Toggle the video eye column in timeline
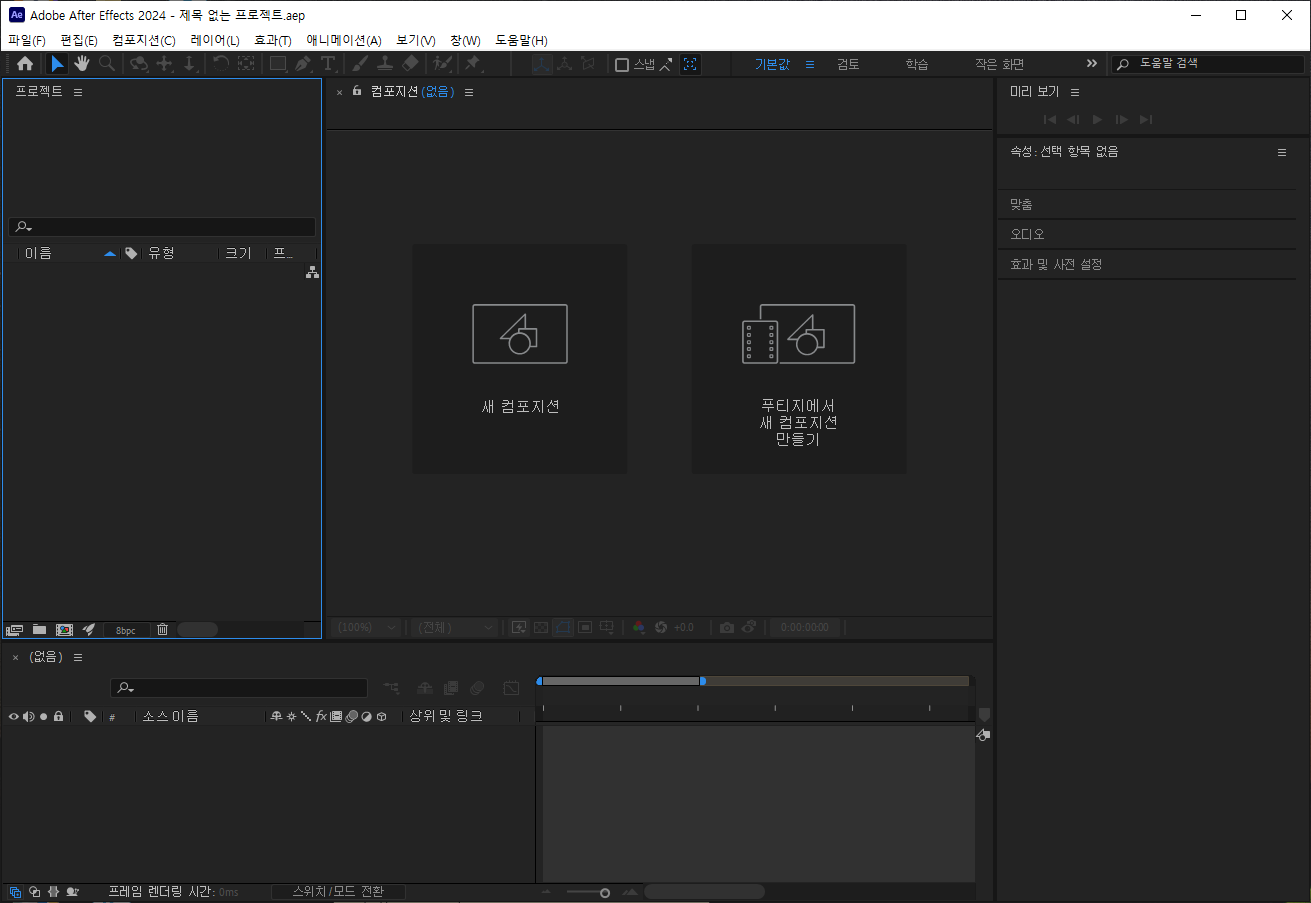This screenshot has width=1311, height=903. (x=14, y=716)
